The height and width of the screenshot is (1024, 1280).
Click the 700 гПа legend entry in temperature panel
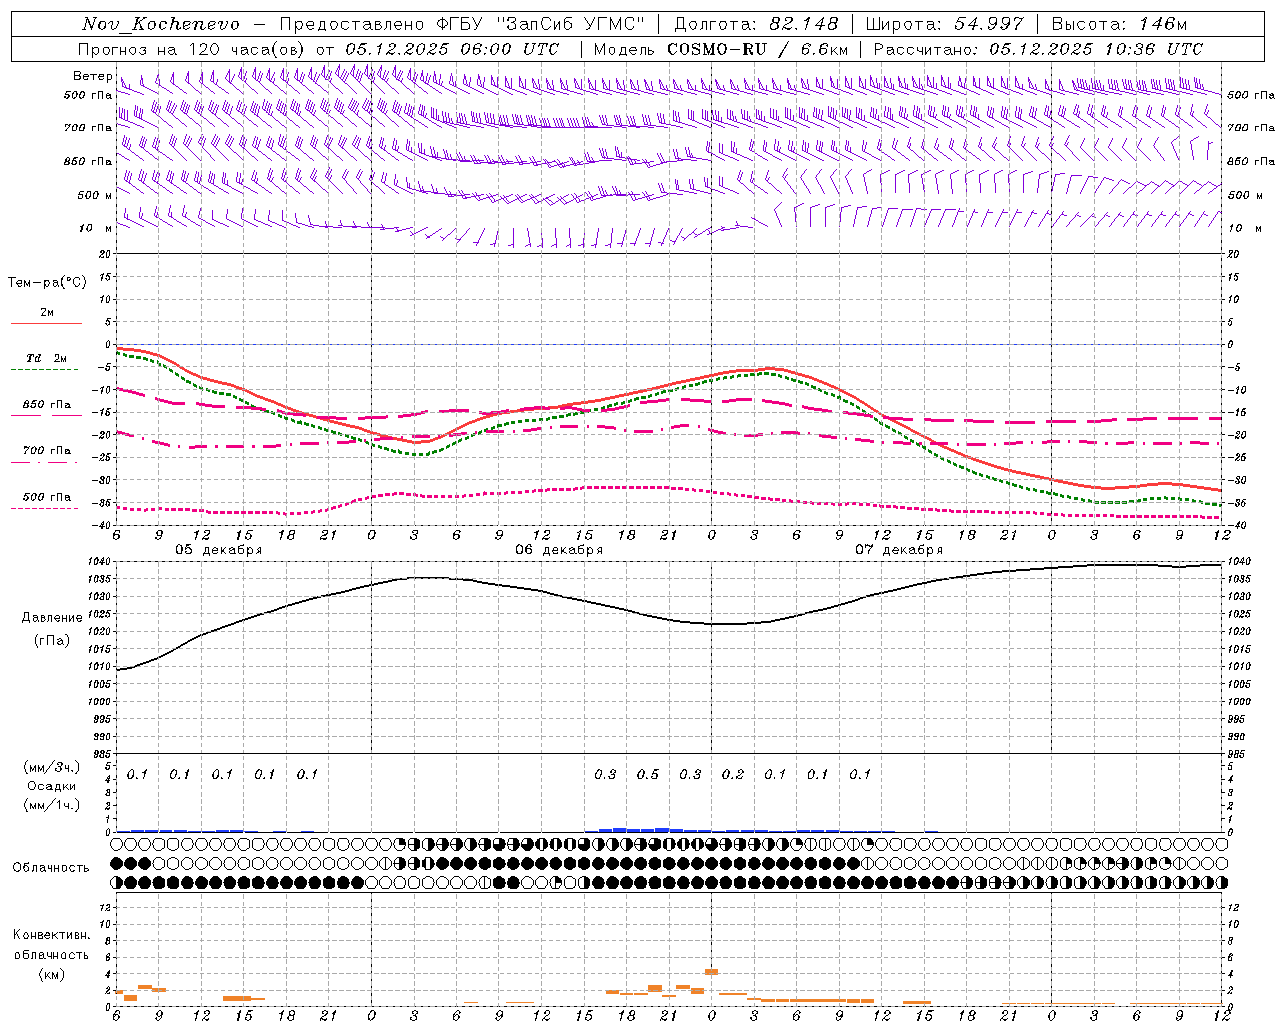[x=47, y=451]
